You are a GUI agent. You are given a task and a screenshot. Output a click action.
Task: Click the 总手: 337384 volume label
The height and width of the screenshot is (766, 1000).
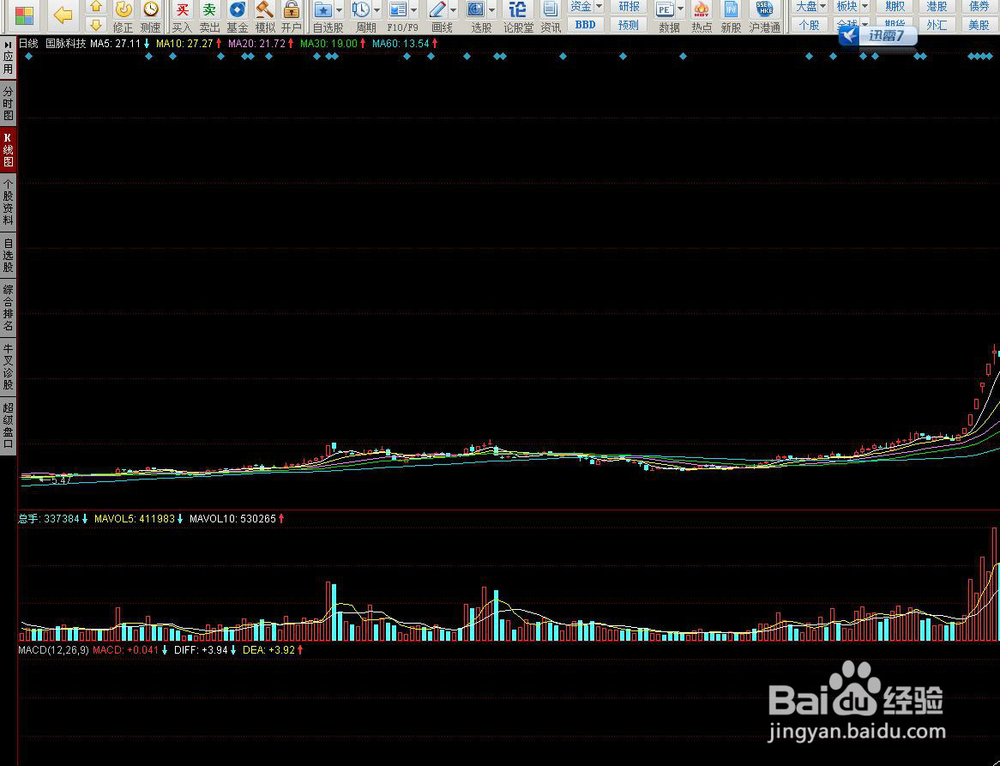(48, 519)
